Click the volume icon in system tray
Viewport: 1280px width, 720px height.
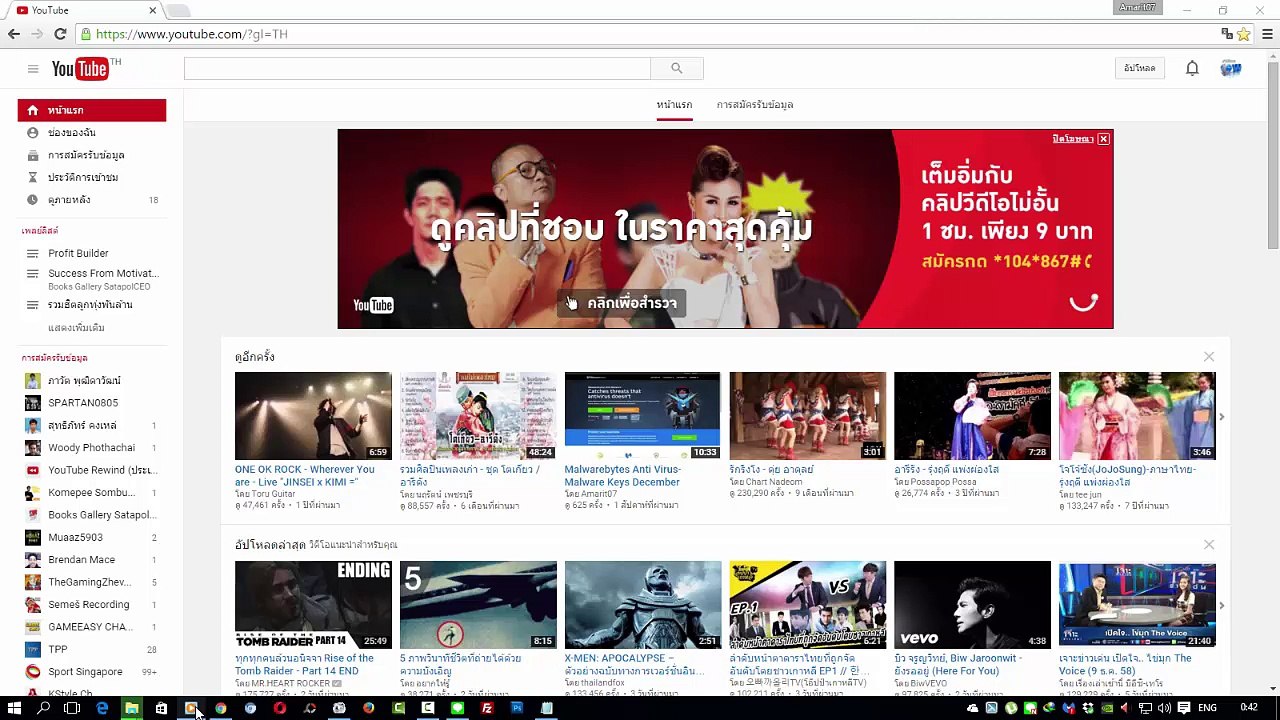[1163, 708]
